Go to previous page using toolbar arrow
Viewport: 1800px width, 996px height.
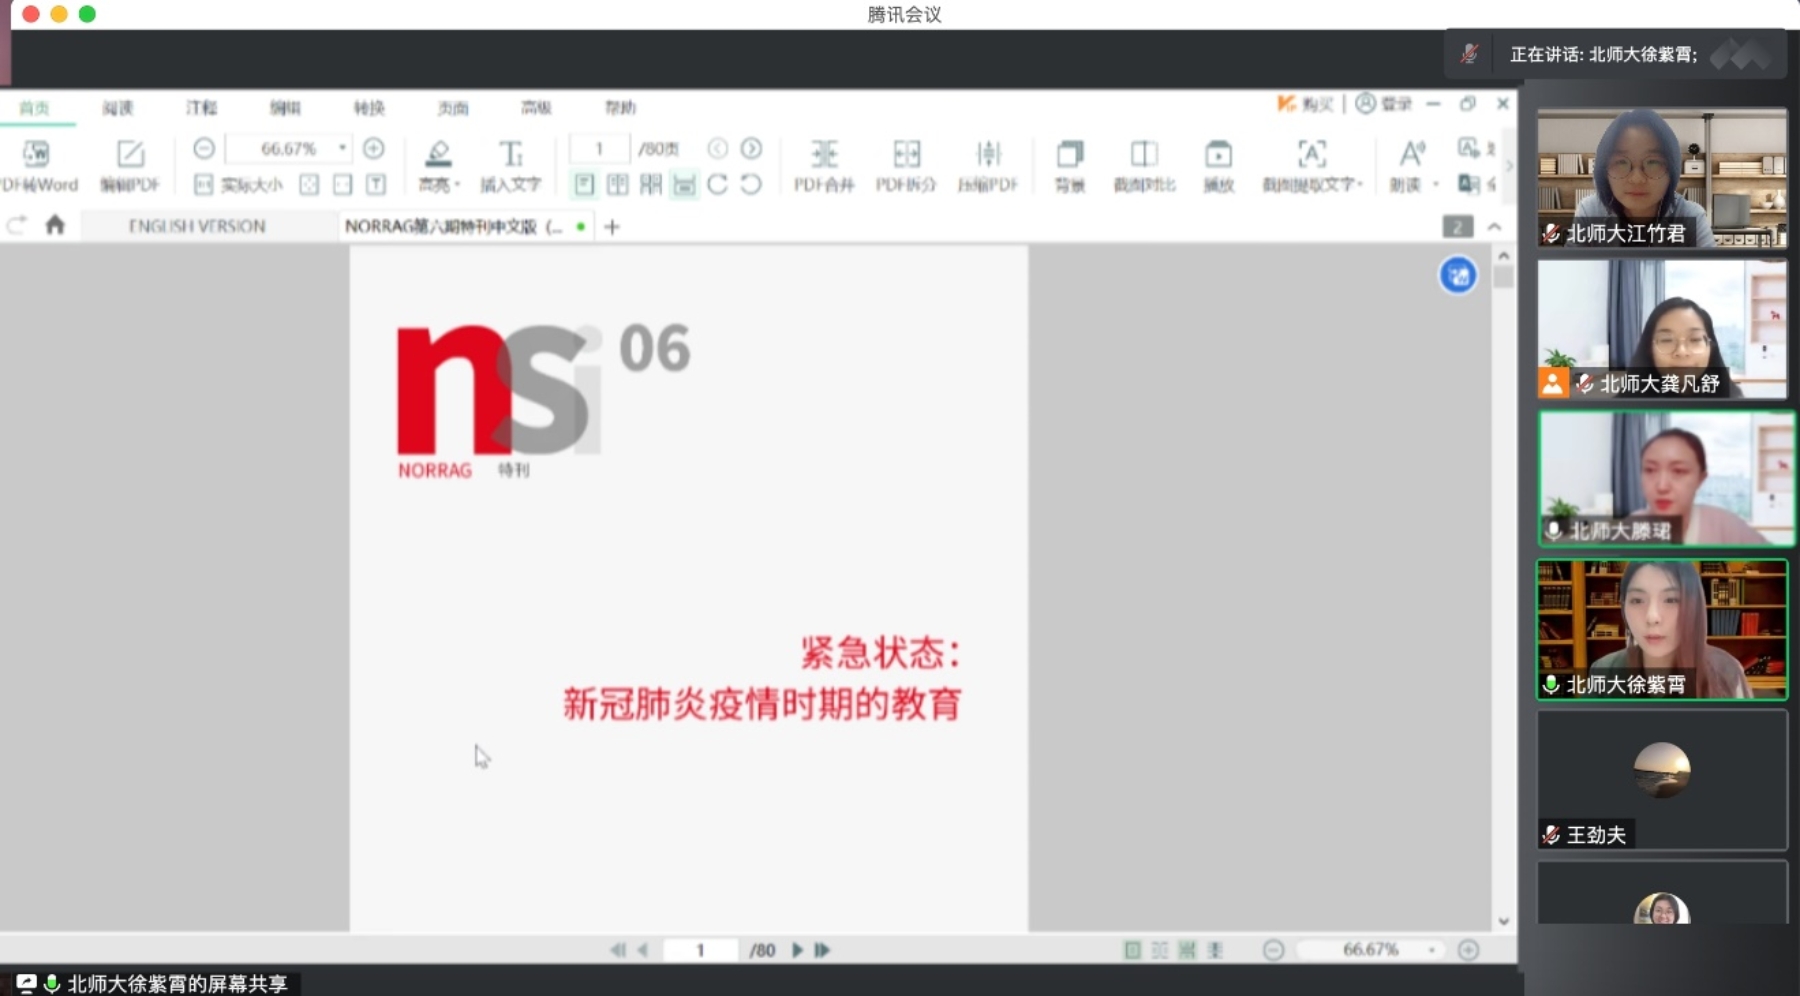(x=718, y=148)
